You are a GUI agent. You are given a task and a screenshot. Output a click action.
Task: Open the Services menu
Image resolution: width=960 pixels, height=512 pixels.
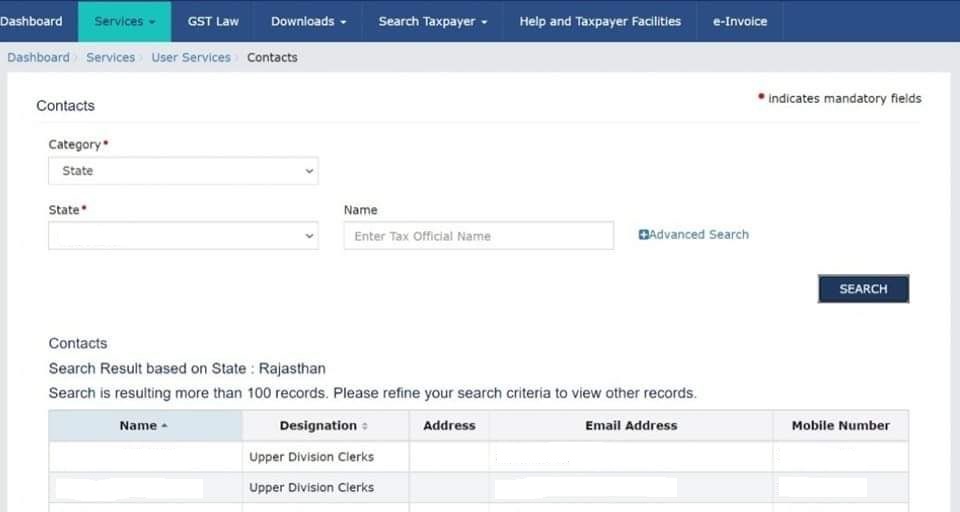pyautogui.click(x=124, y=21)
